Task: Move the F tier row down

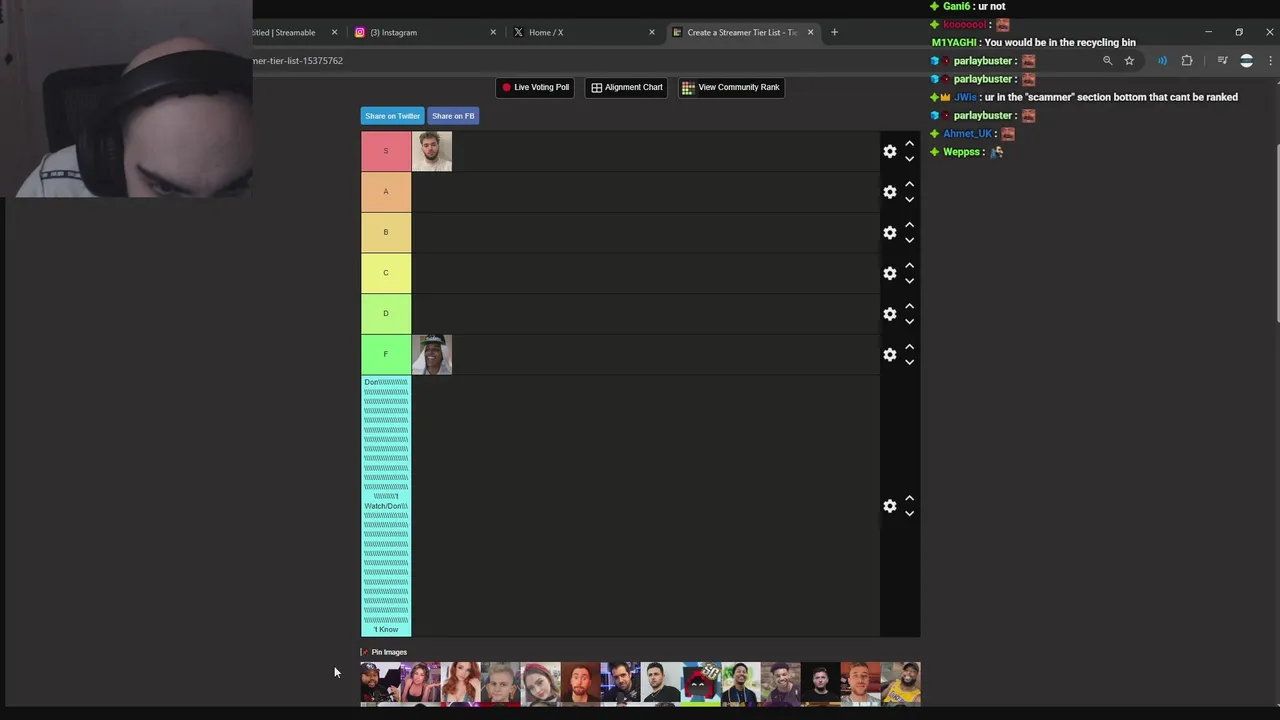Action: [x=909, y=362]
